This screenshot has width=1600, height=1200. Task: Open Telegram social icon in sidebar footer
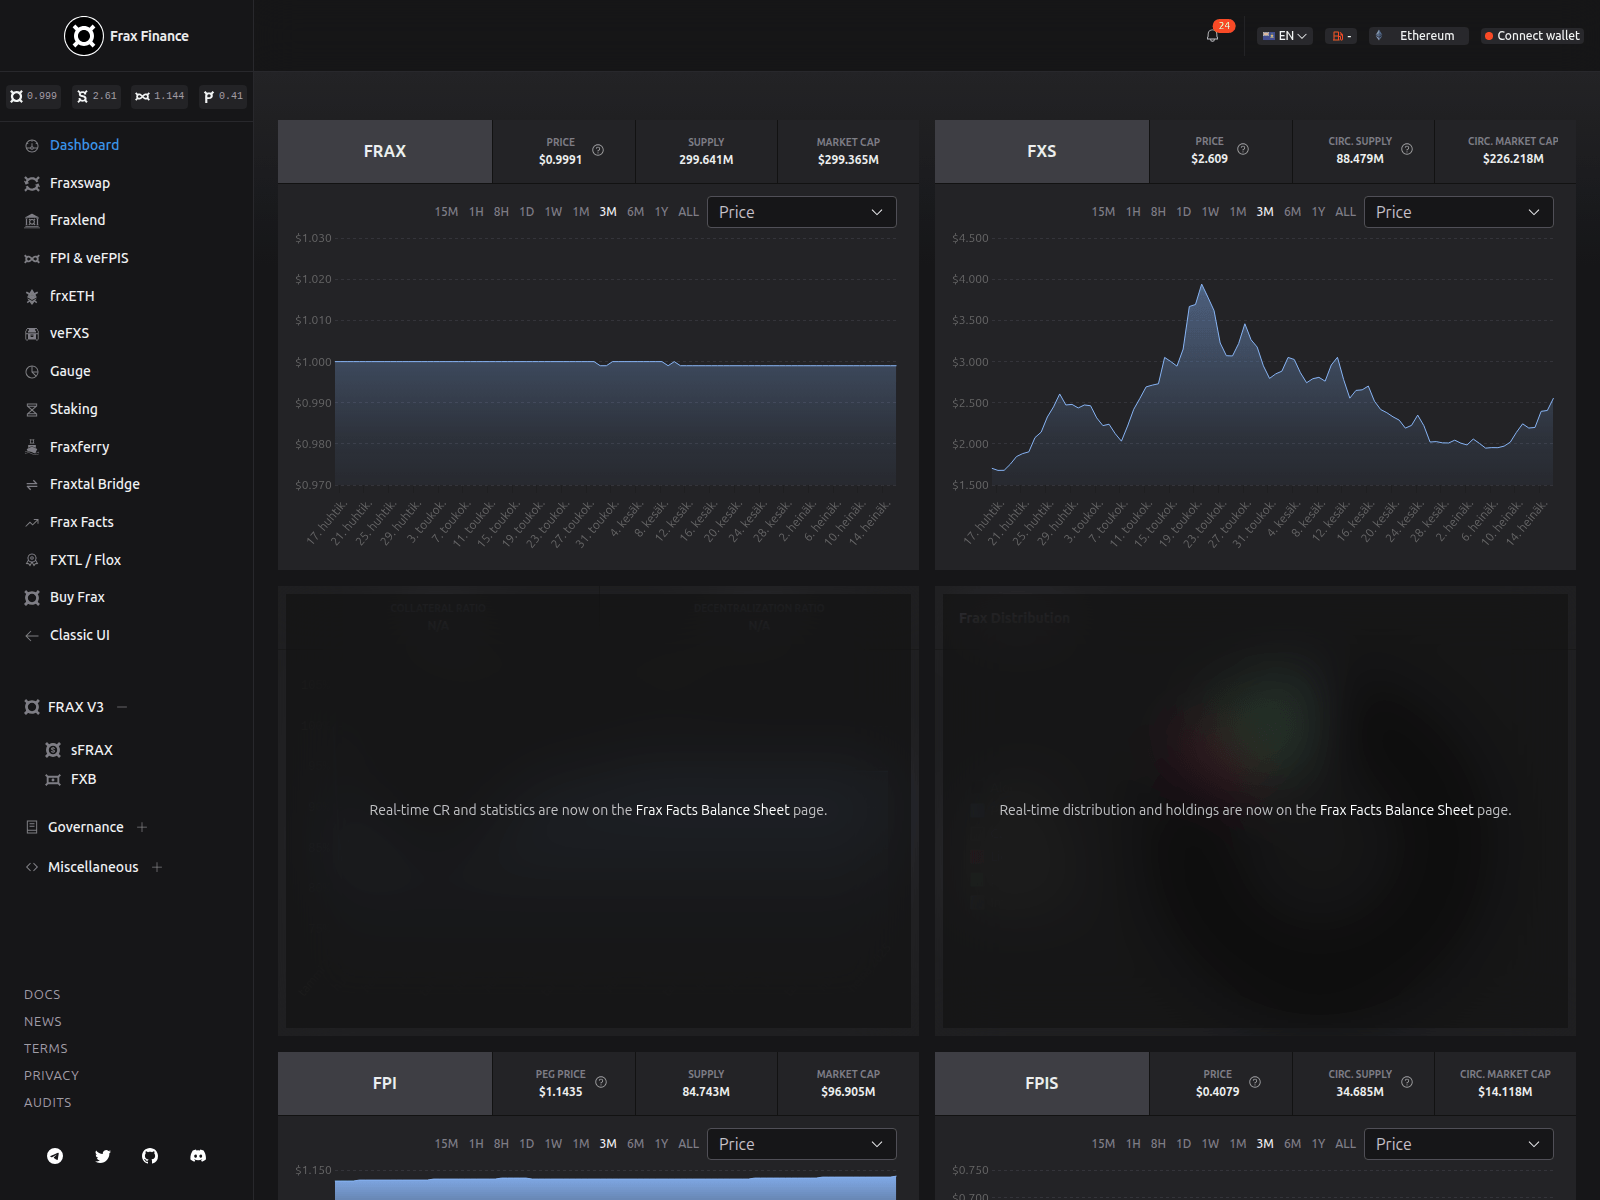pyautogui.click(x=55, y=1156)
